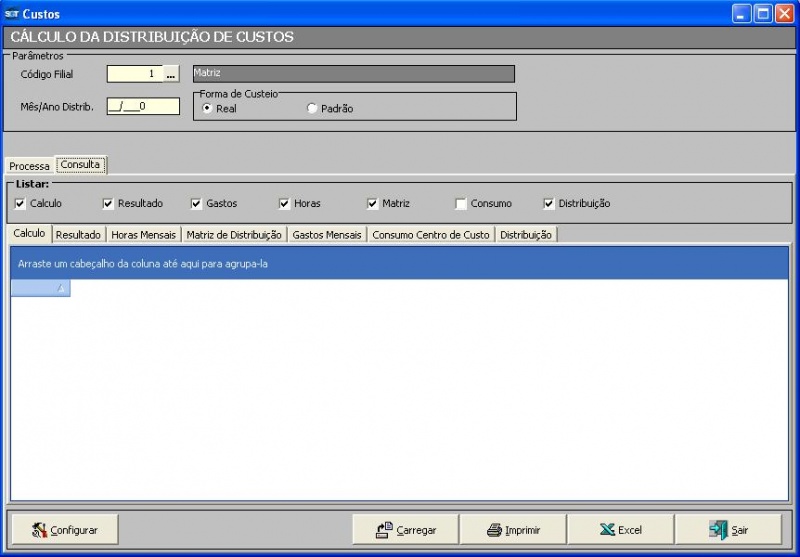Click the blue column grouping panel
The image size is (800, 557).
[x=400, y=264]
